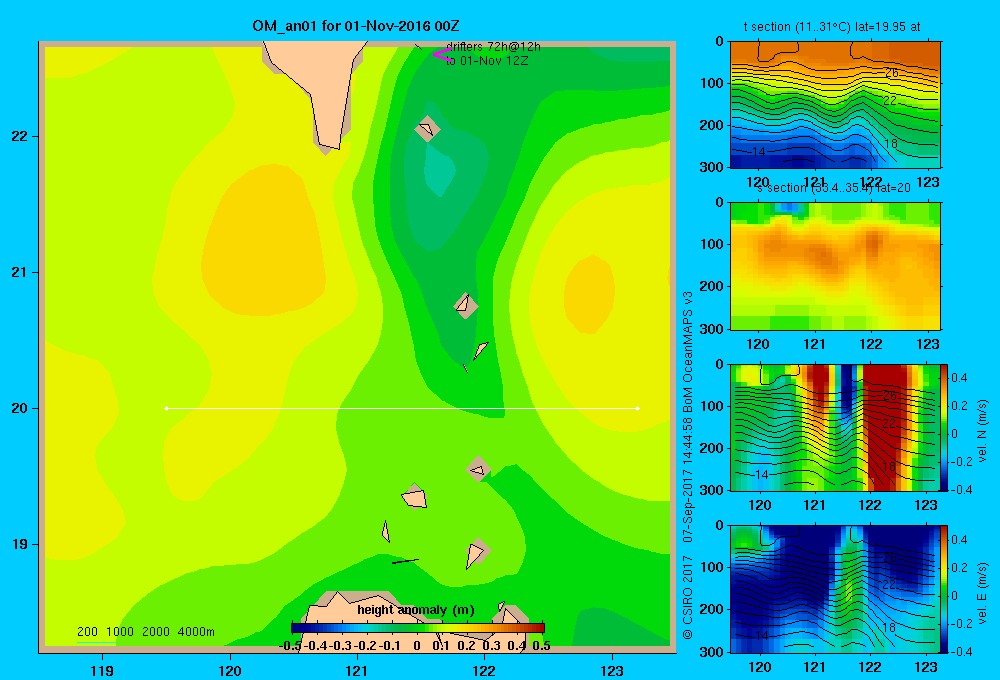
Task: Click the "-0.4" tick on vel. E colorbar
Action: click(x=960, y=651)
